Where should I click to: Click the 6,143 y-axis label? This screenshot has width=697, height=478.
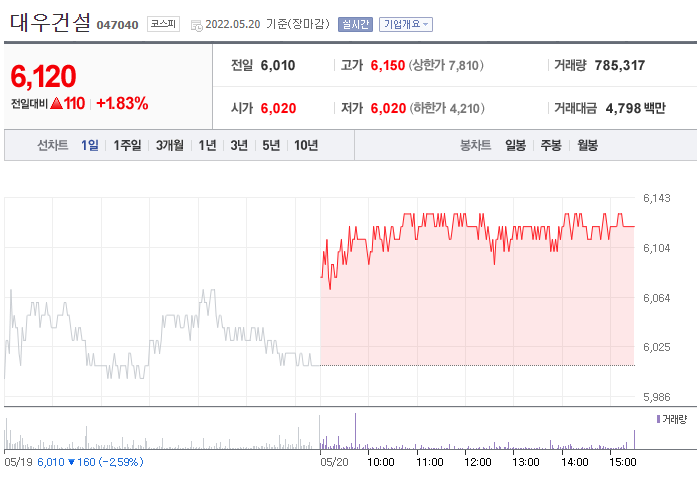(x=657, y=198)
